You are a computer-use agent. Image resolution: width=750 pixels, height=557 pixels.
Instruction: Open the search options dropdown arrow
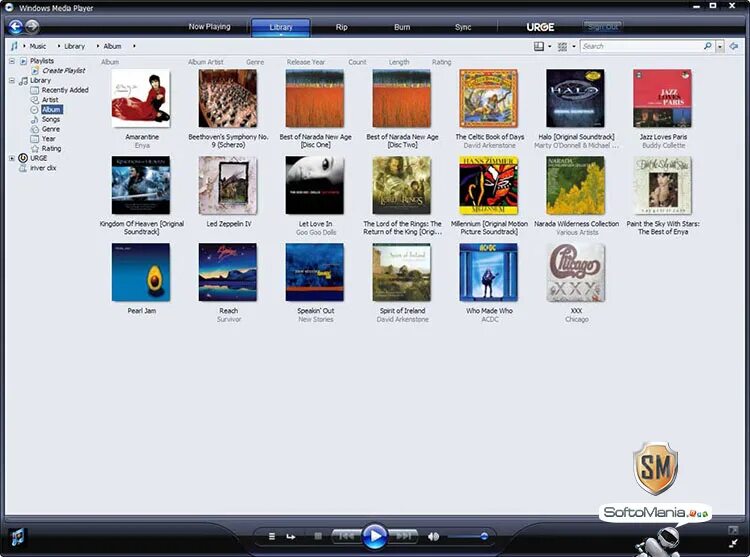pyautogui.click(x=720, y=46)
